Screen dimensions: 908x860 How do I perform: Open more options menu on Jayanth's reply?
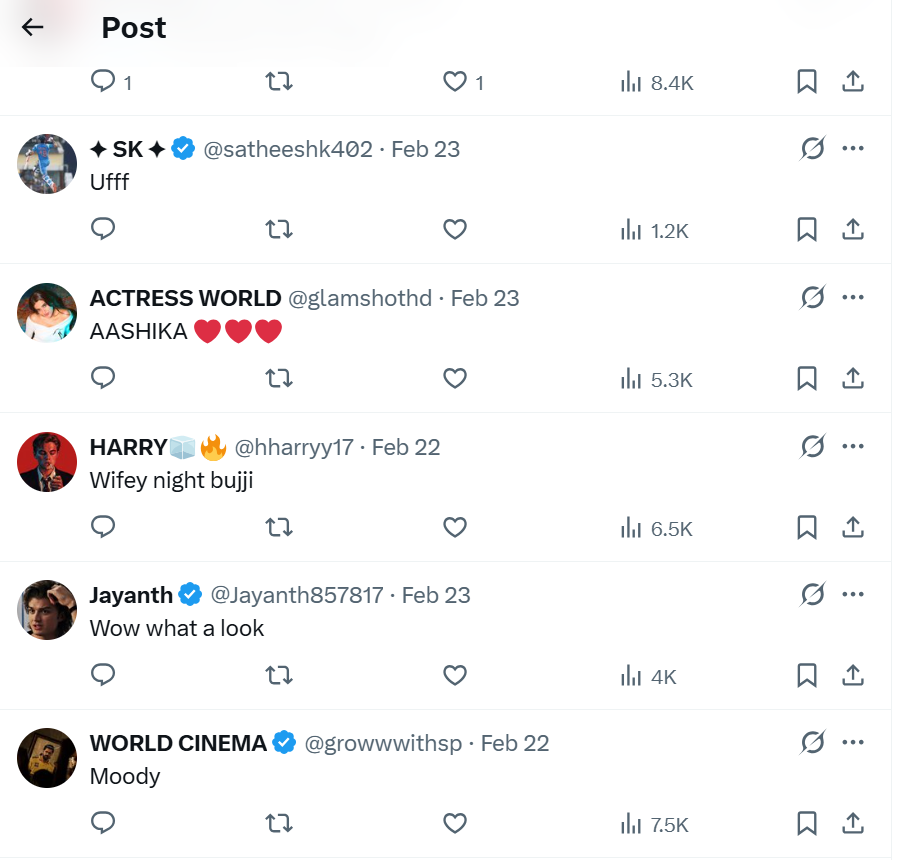[853, 595]
